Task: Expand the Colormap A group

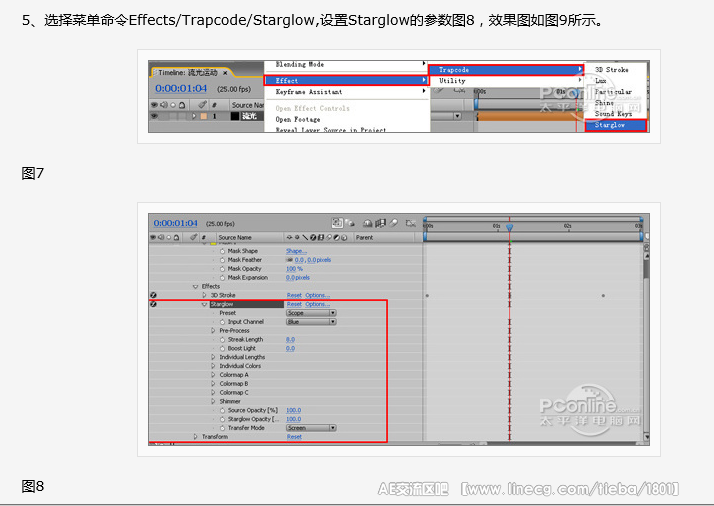Action: pos(213,375)
